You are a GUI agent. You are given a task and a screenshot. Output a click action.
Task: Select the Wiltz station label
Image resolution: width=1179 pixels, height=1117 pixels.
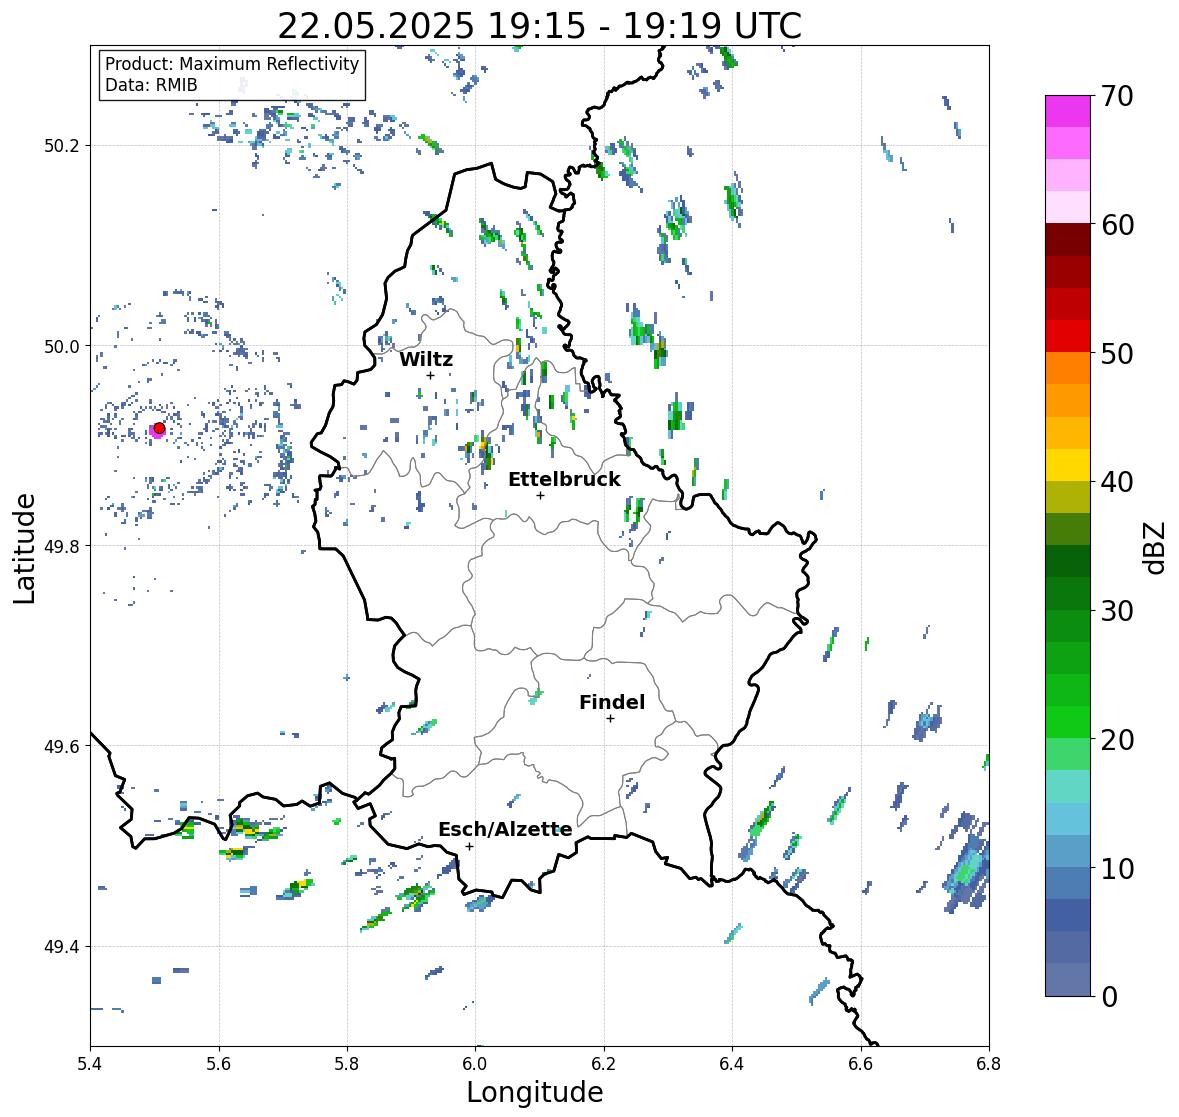[426, 359]
